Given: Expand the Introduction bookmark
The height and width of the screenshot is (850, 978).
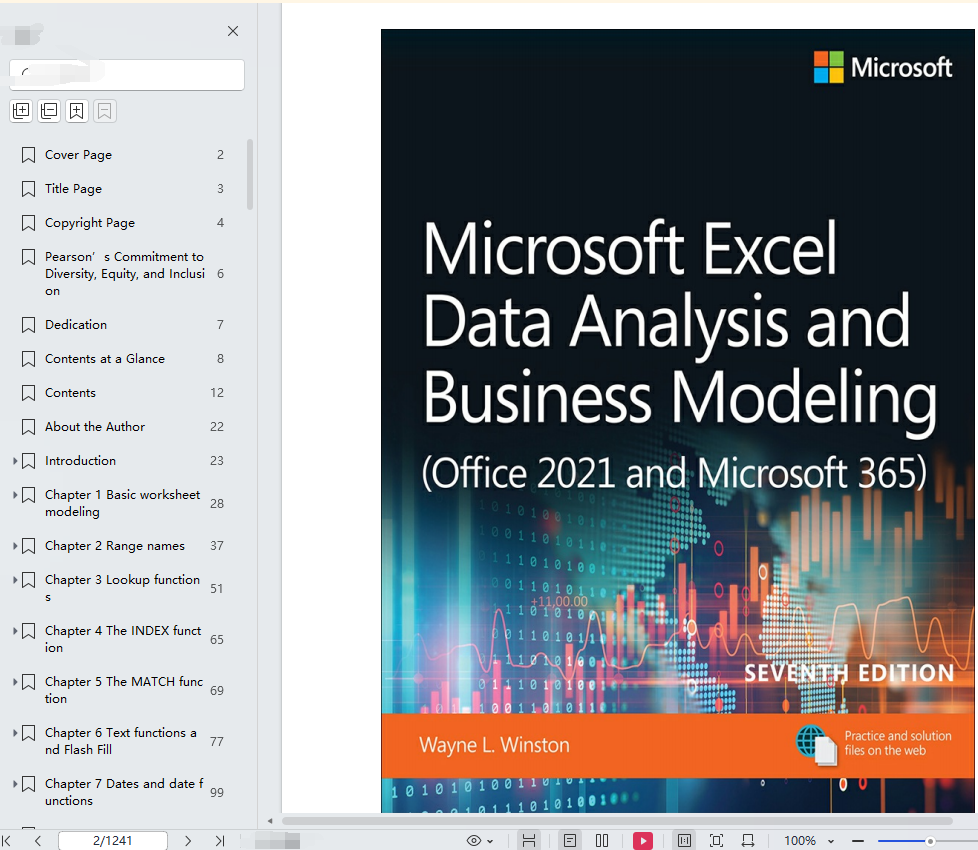Looking at the screenshot, I should (x=15, y=461).
